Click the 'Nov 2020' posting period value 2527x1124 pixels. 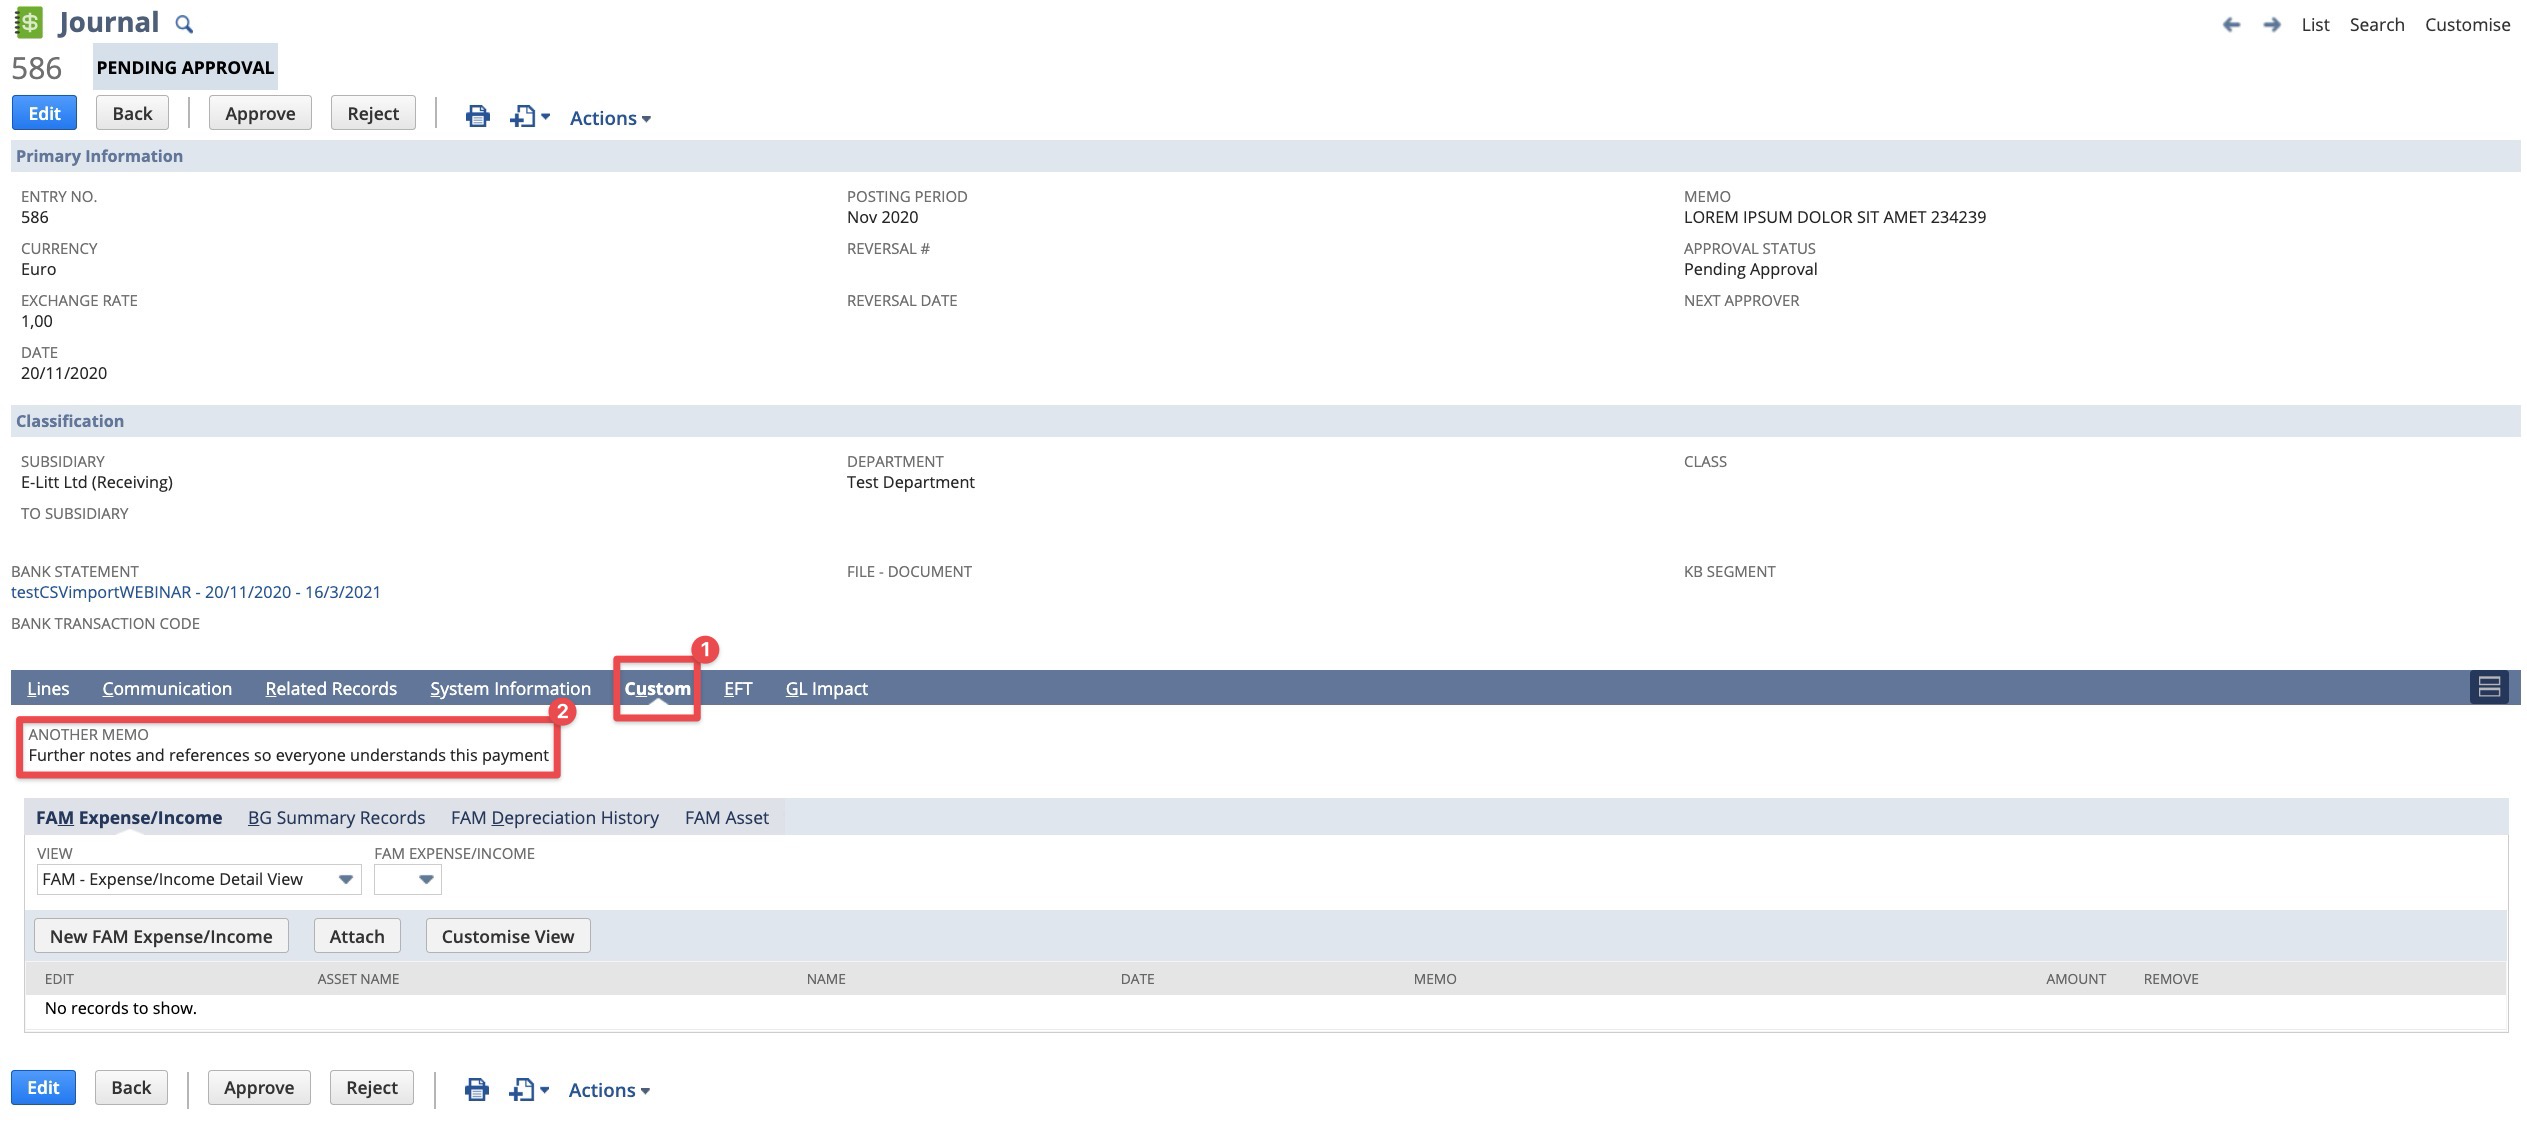pyautogui.click(x=882, y=217)
